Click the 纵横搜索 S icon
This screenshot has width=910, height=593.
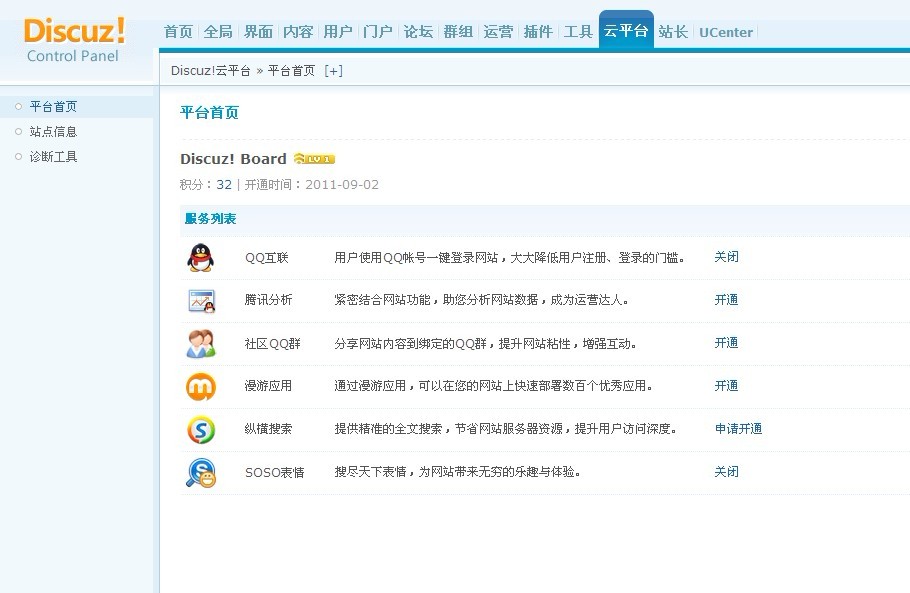pyautogui.click(x=201, y=429)
